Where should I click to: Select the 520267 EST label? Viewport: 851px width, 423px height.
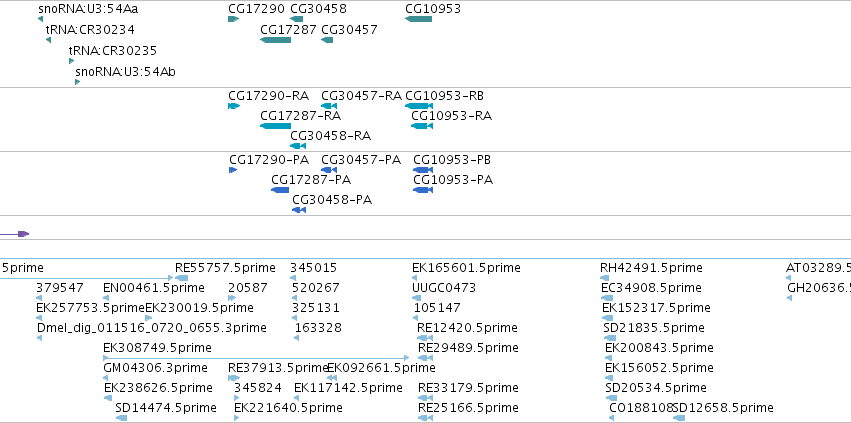point(316,287)
